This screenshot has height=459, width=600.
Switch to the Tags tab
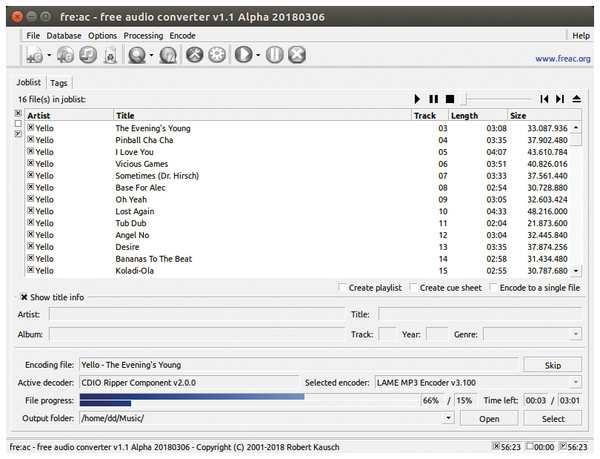(59, 83)
